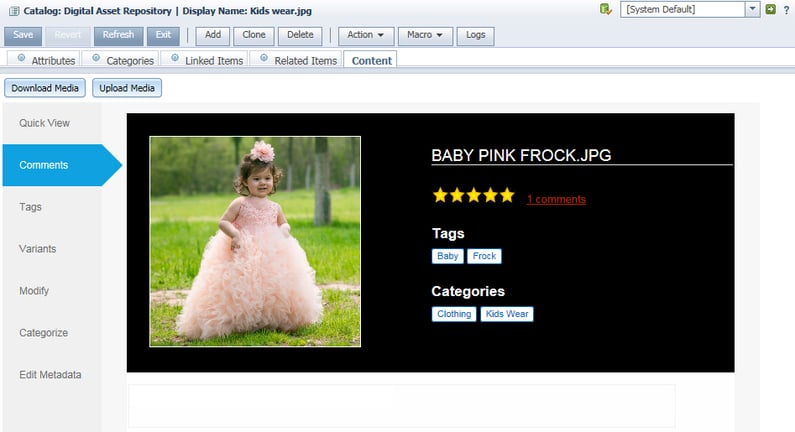The height and width of the screenshot is (432, 795).
Task: Click the baby pink frock thumbnail
Action: [x=255, y=241]
